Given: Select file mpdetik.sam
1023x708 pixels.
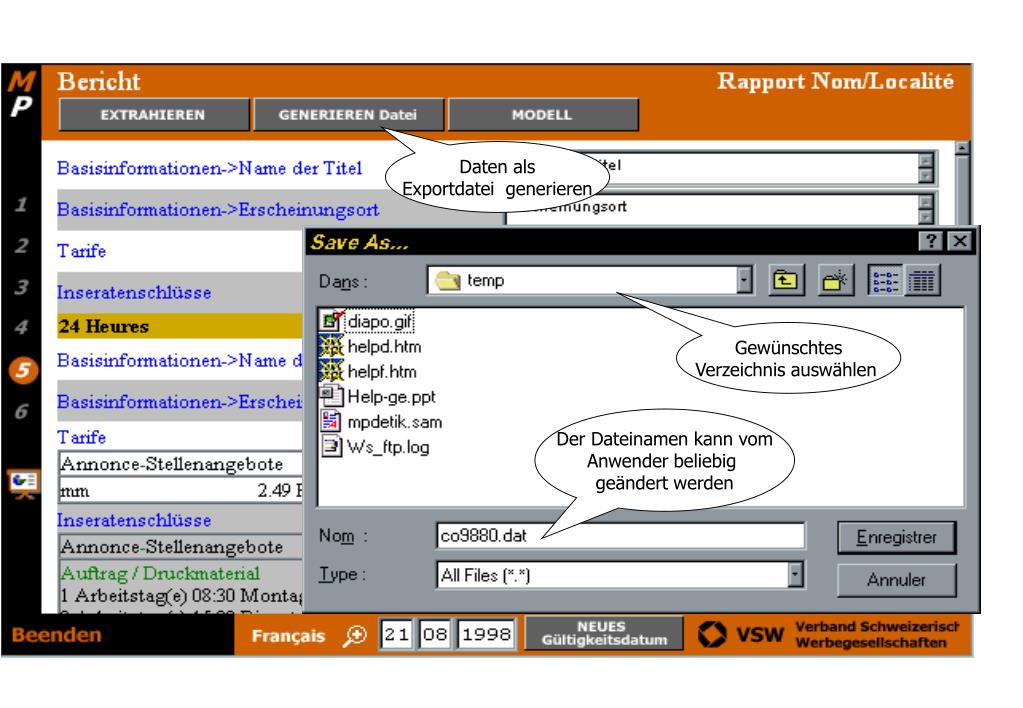Looking at the screenshot, I should coord(394,422).
